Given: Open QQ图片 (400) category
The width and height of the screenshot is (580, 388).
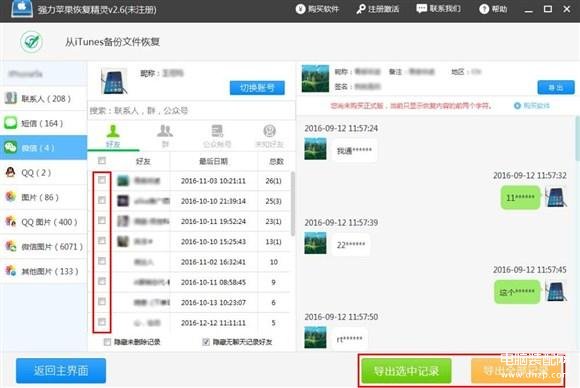Looking at the screenshot, I should [44, 222].
